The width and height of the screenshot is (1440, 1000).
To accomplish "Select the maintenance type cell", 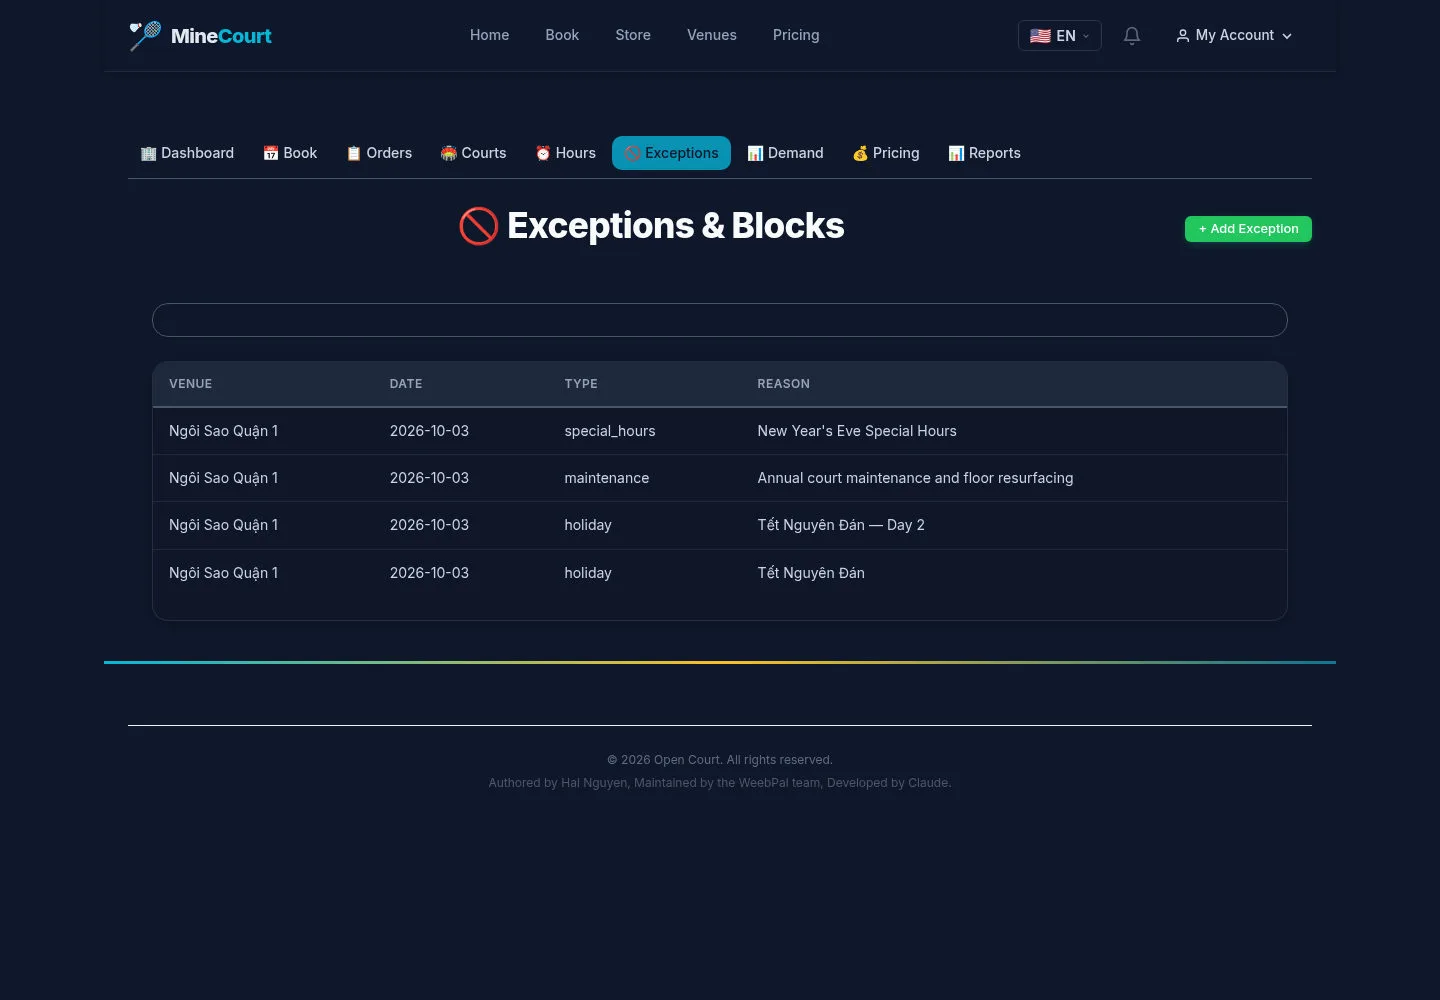I will point(607,478).
